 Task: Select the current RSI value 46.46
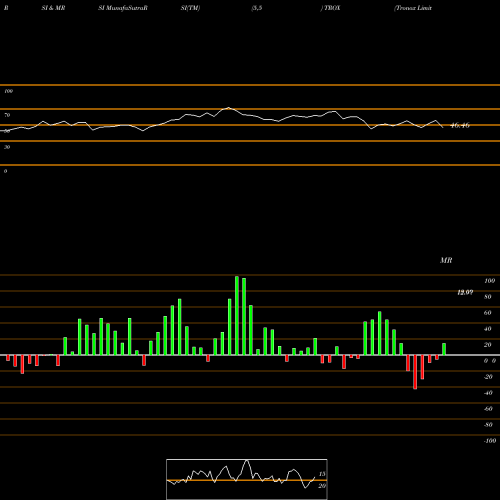460,125
